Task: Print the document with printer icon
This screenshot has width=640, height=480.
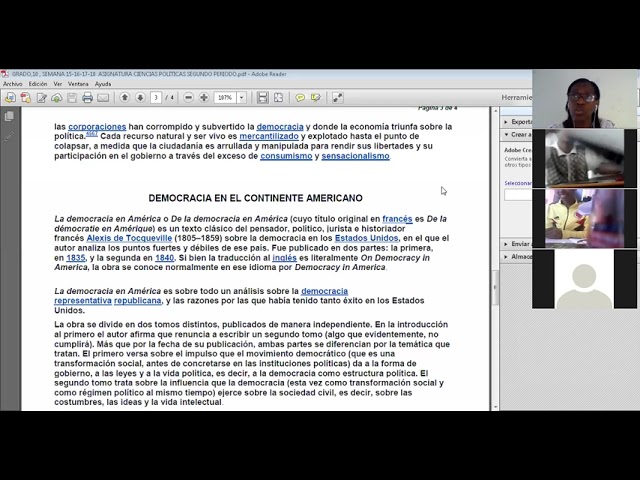Action: [87, 98]
